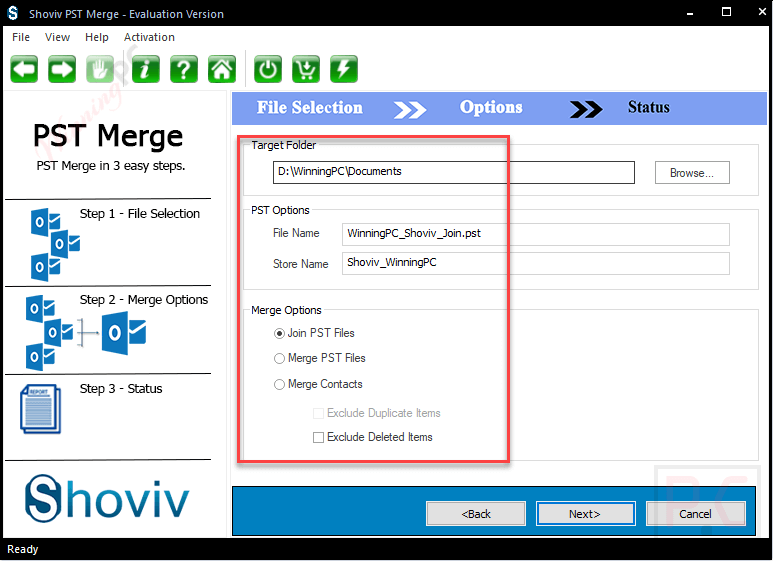Click Step 2 - Merge Options label

(x=144, y=300)
